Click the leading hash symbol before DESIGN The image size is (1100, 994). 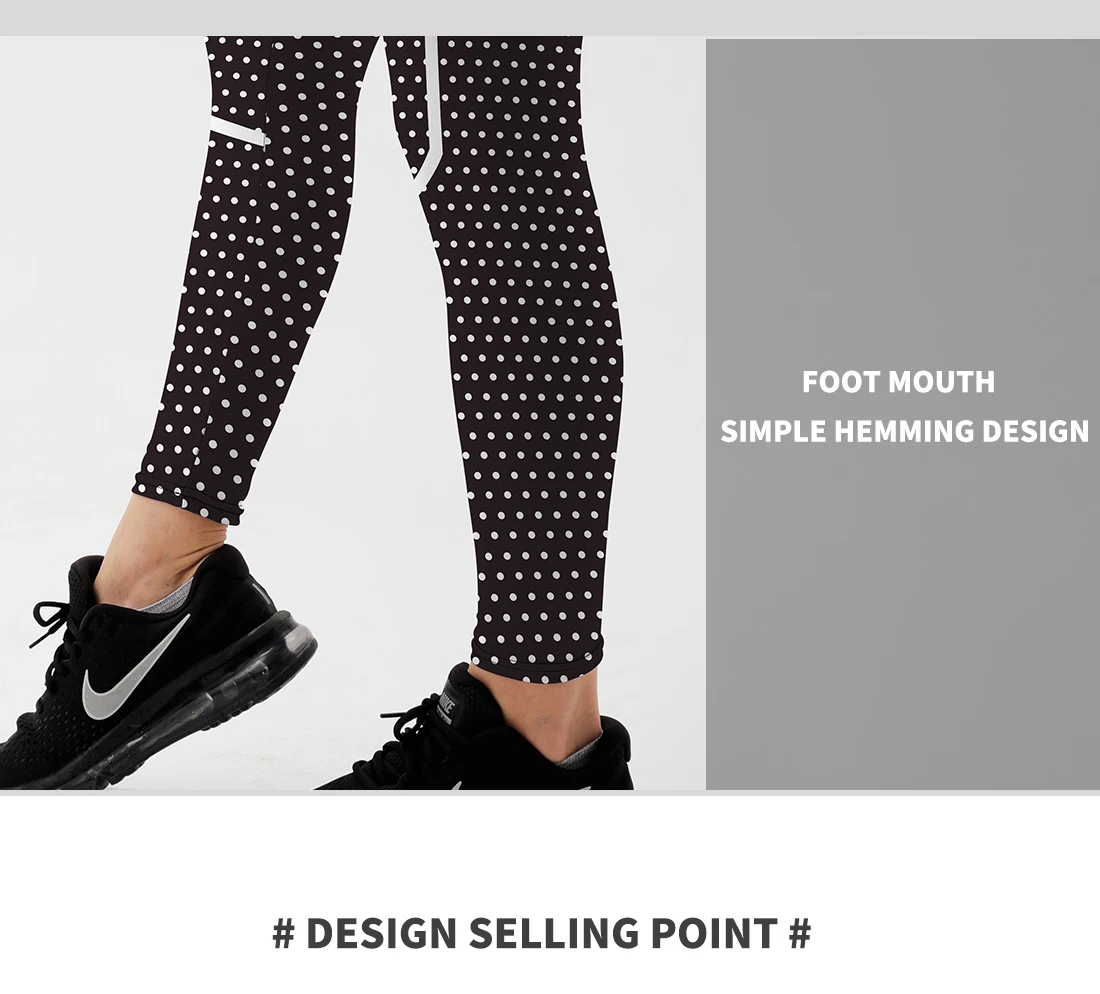283,934
